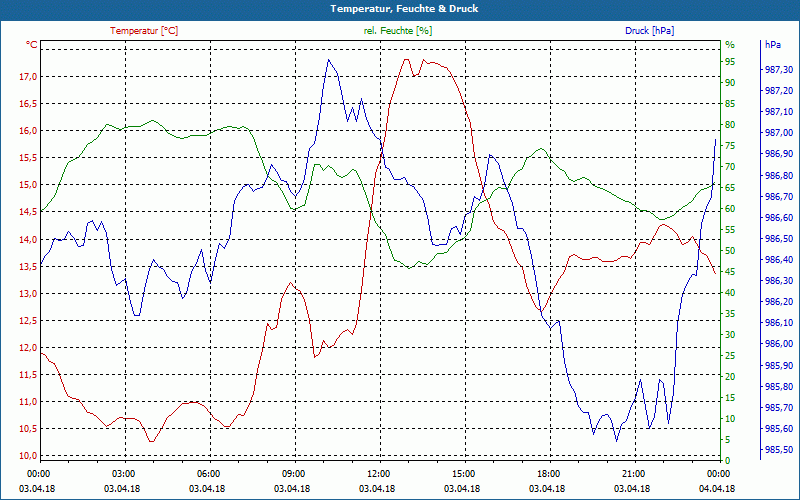Click the '11,5' temperature axis value
The image size is (800, 500).
(x=28, y=374)
